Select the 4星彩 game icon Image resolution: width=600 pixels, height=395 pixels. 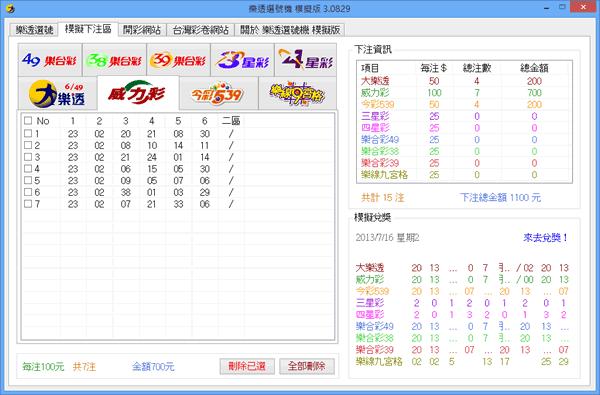point(306,60)
